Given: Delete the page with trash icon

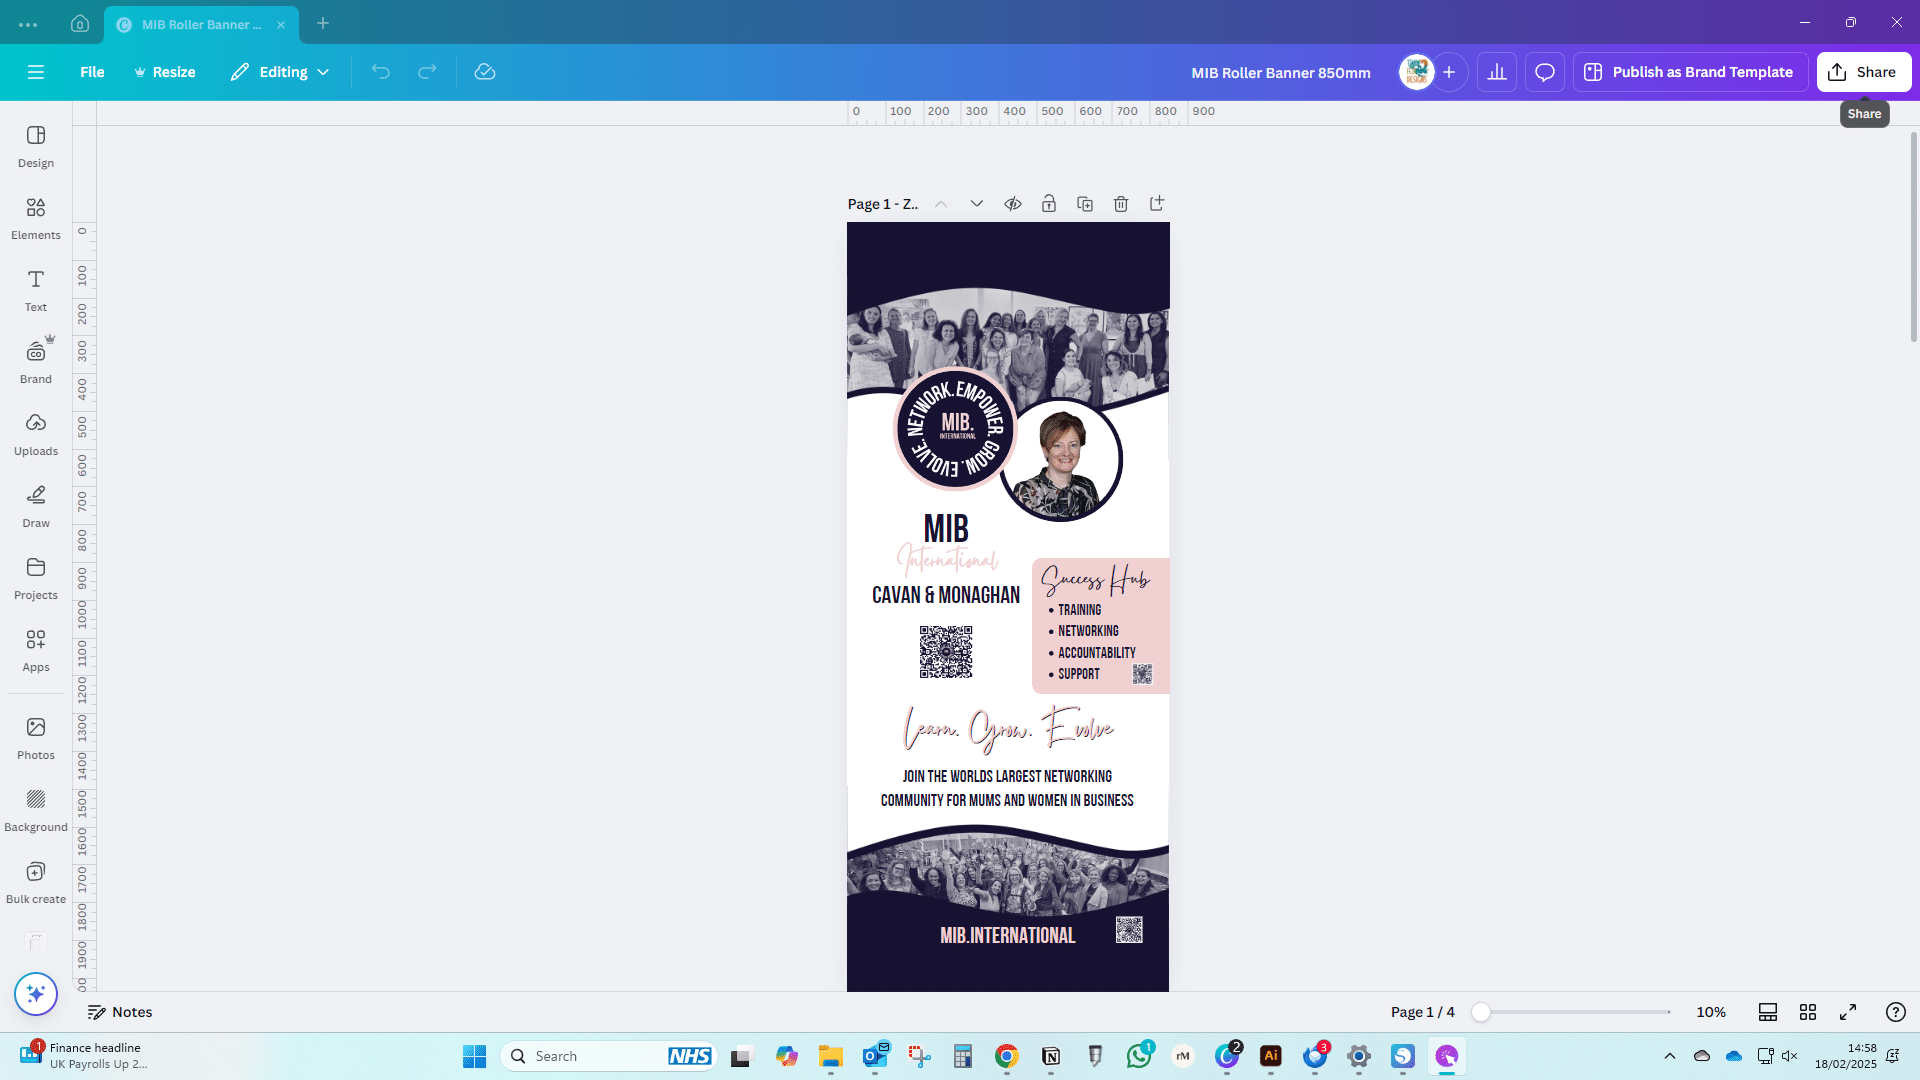Looking at the screenshot, I should [1121, 204].
